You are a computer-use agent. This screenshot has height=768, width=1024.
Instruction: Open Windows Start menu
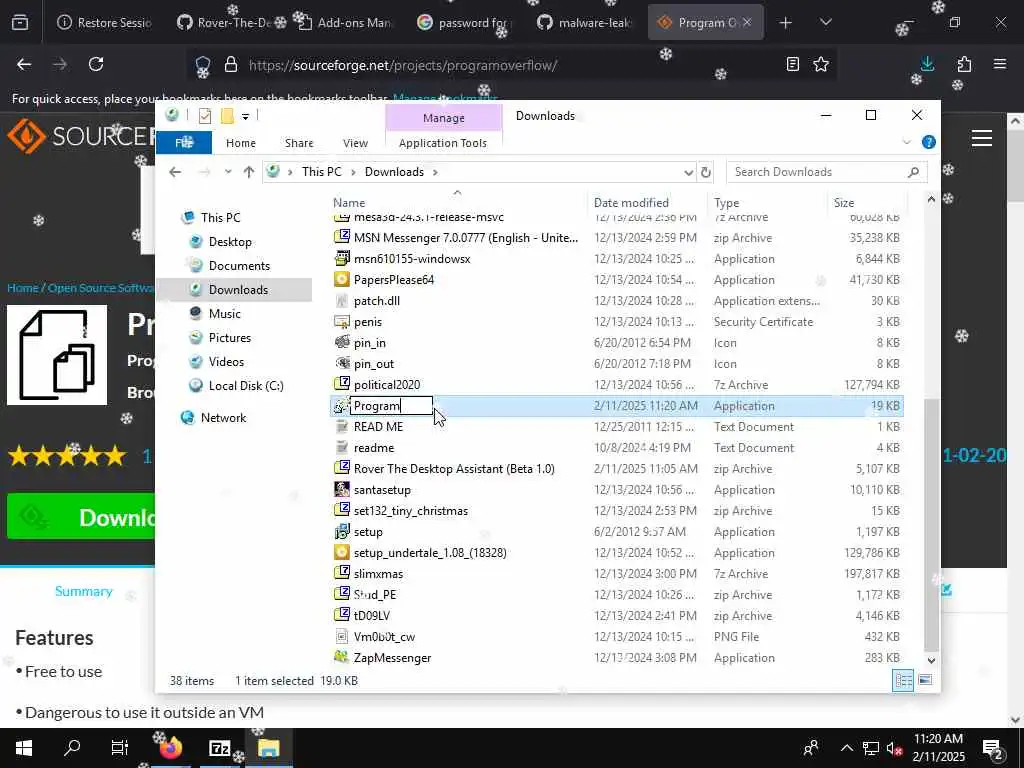tap(24, 748)
